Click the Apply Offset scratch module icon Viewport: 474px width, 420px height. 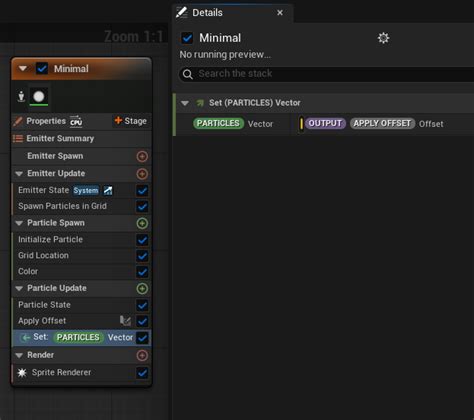coord(125,321)
